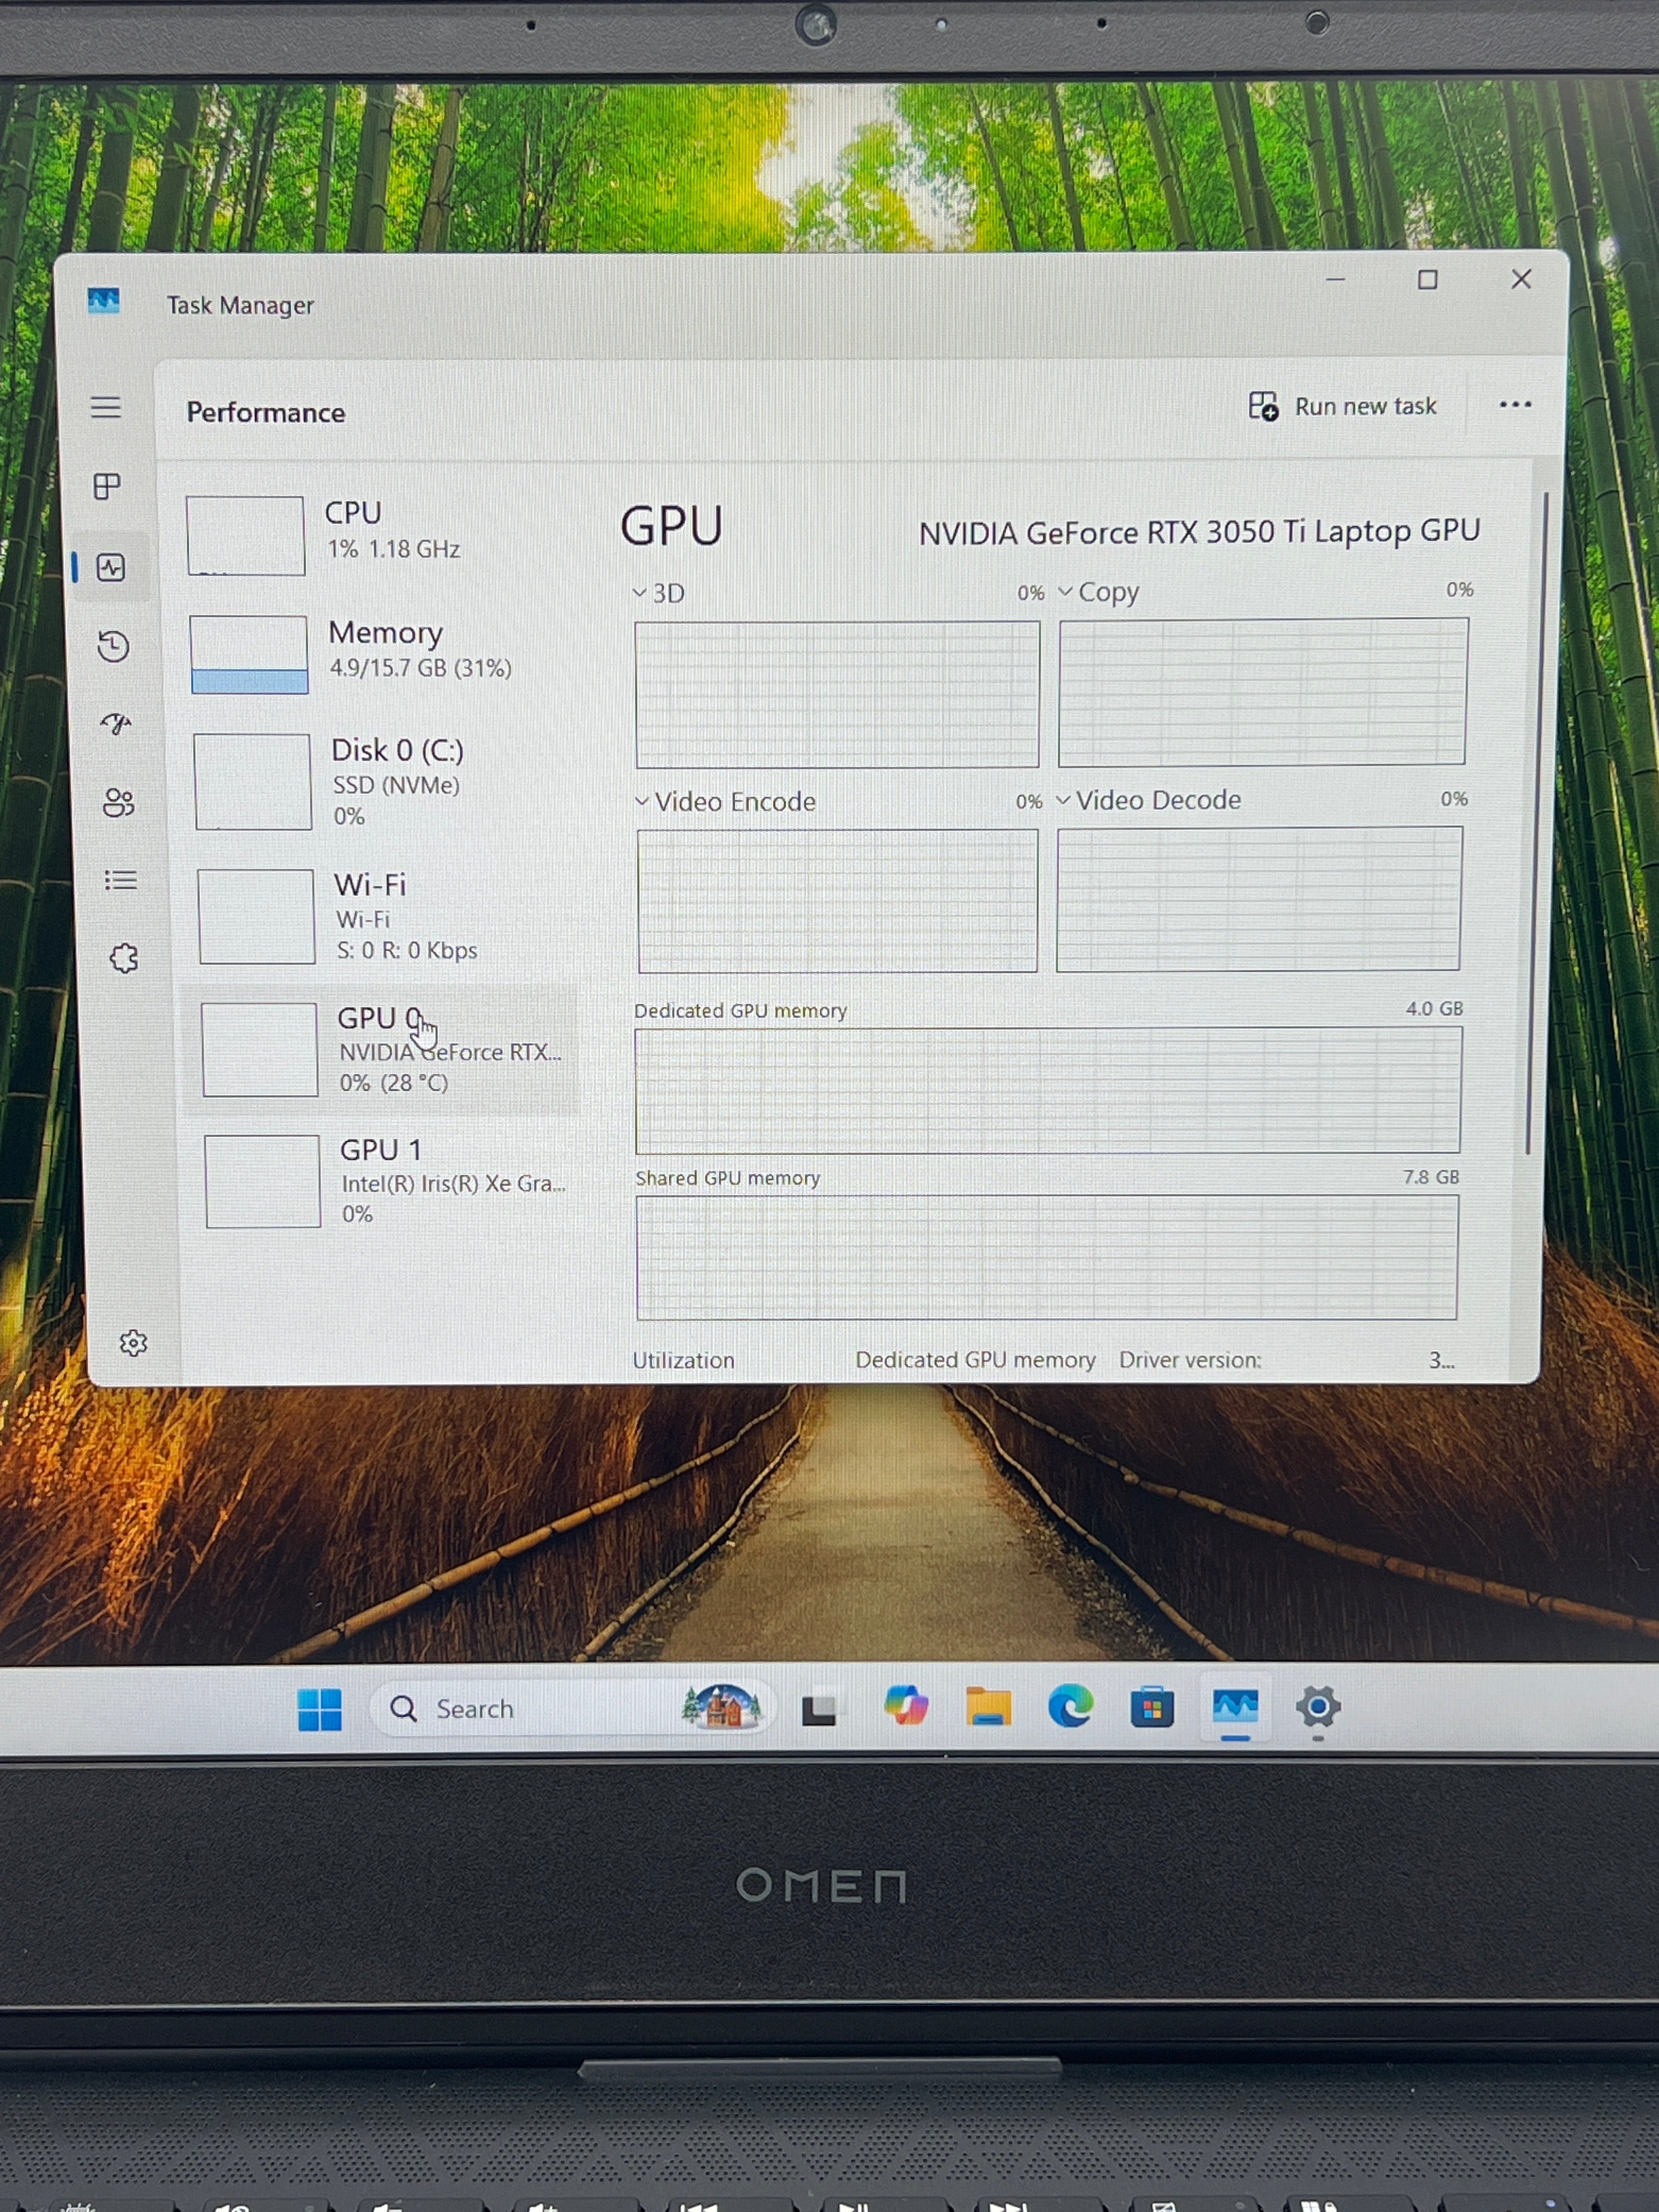Open the Users page icon
The height and width of the screenshot is (2212, 1659).
(x=119, y=802)
